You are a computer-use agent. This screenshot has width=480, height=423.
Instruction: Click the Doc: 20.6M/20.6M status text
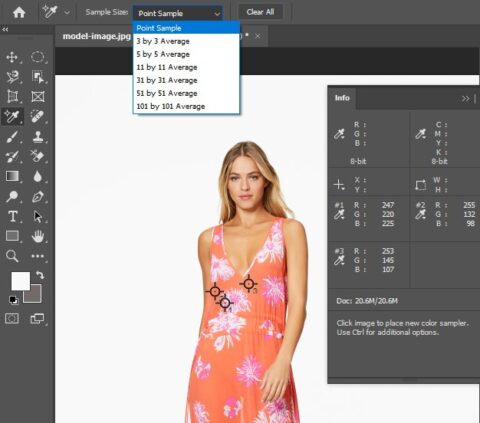(x=367, y=301)
